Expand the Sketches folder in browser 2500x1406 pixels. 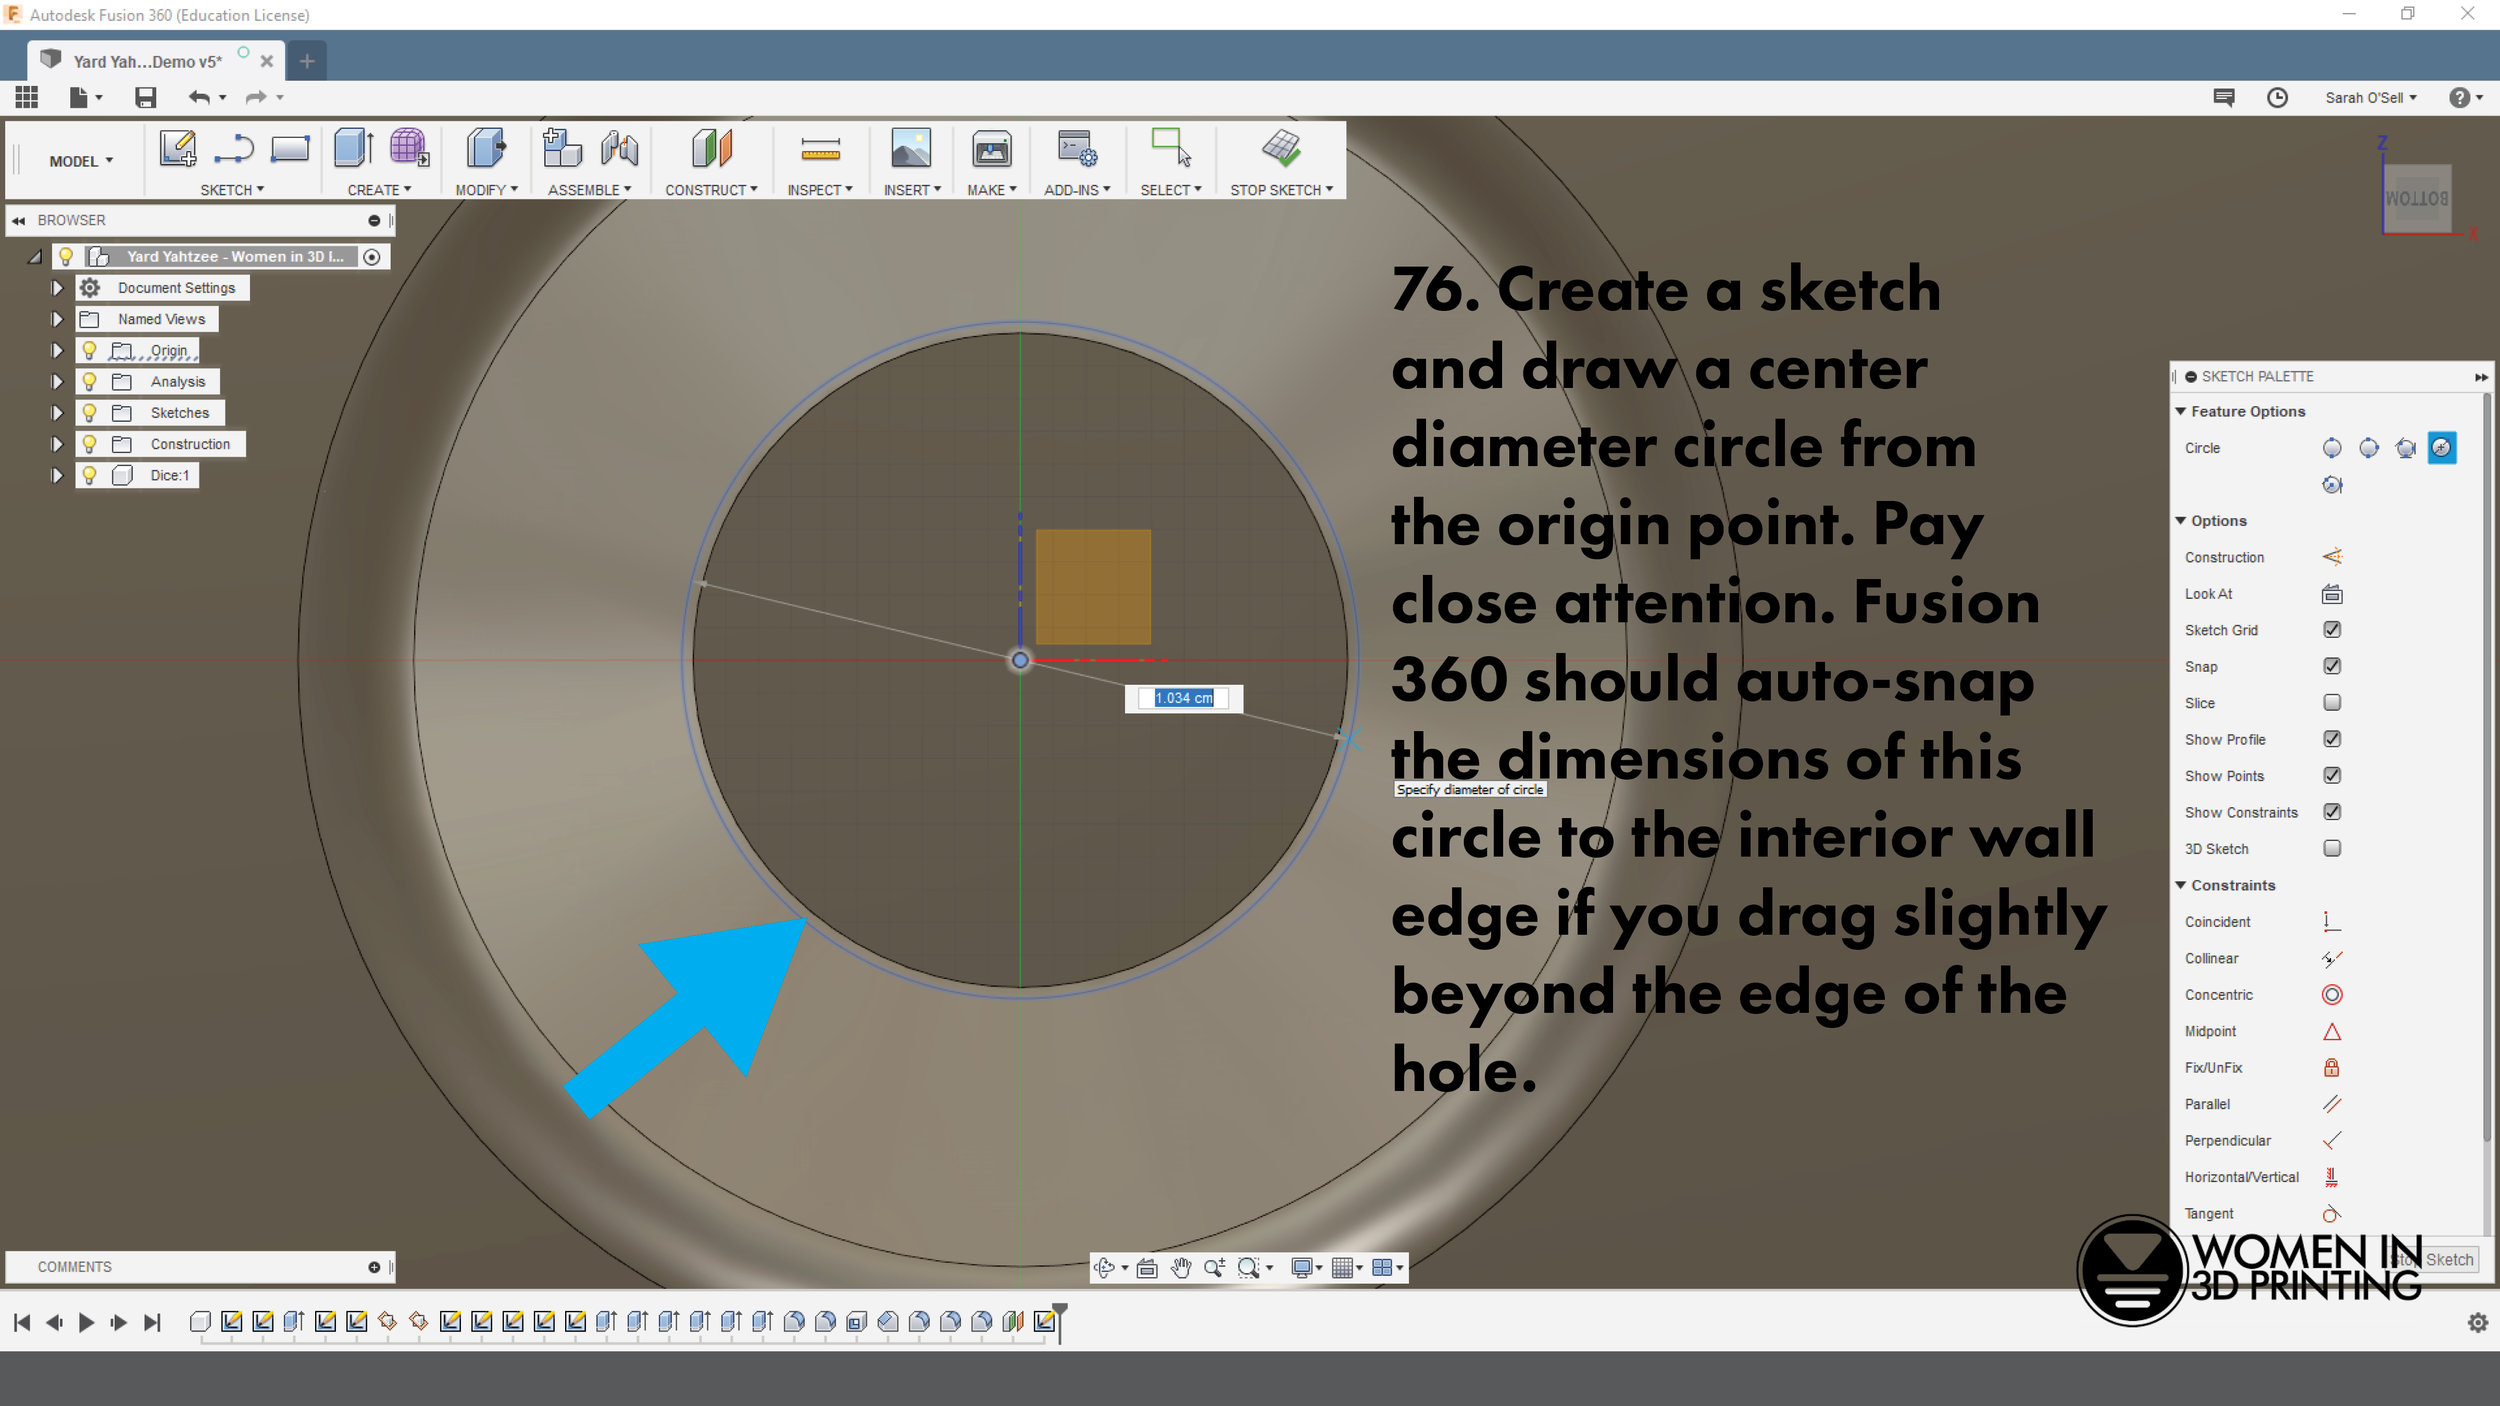point(58,412)
